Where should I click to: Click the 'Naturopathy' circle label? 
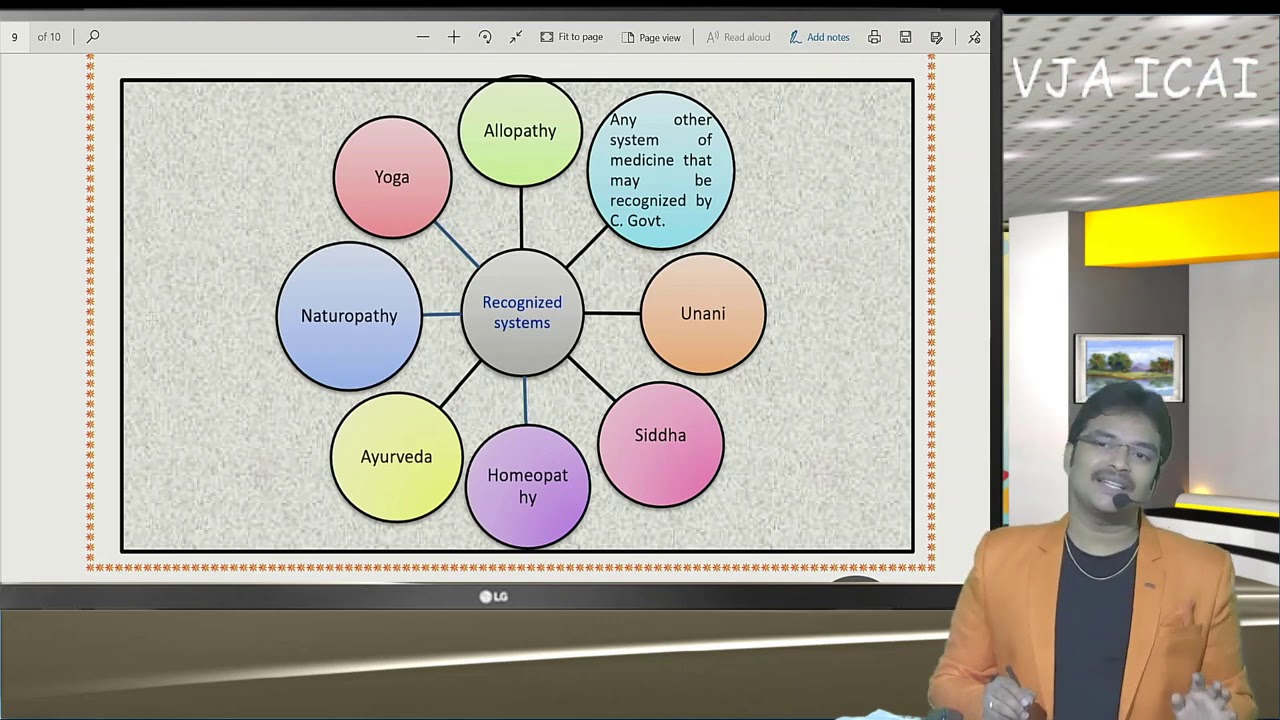pyautogui.click(x=349, y=316)
